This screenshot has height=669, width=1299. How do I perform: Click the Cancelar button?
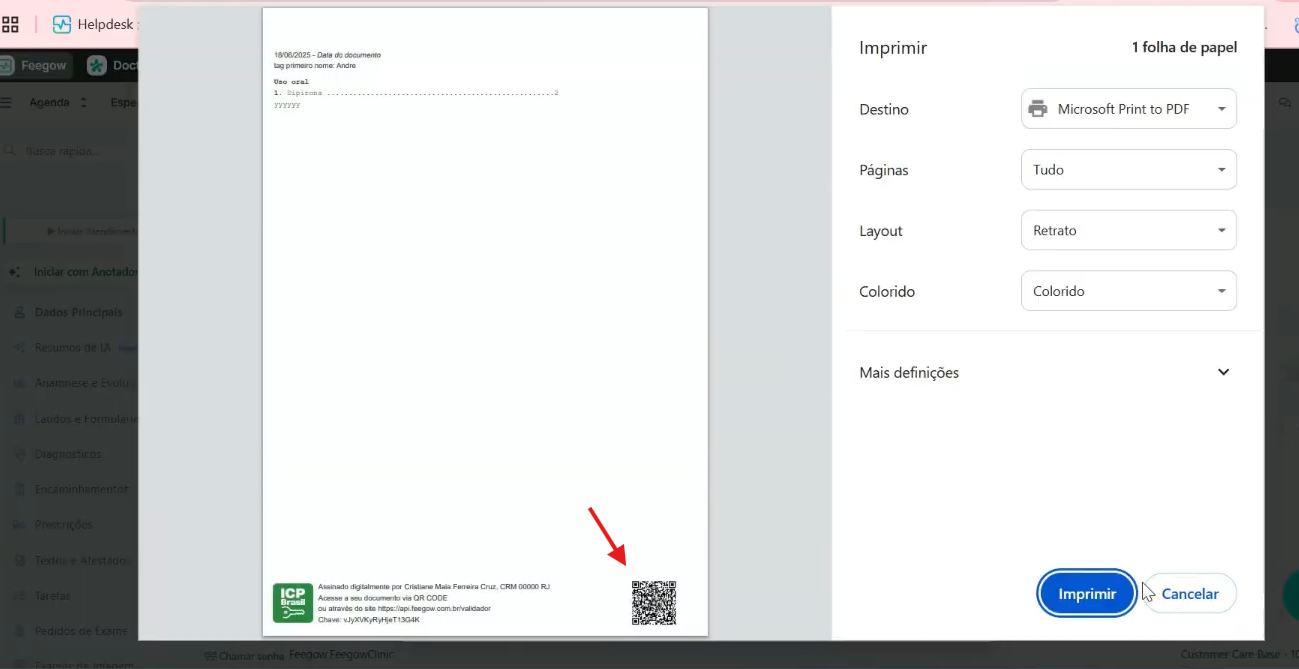click(1190, 594)
